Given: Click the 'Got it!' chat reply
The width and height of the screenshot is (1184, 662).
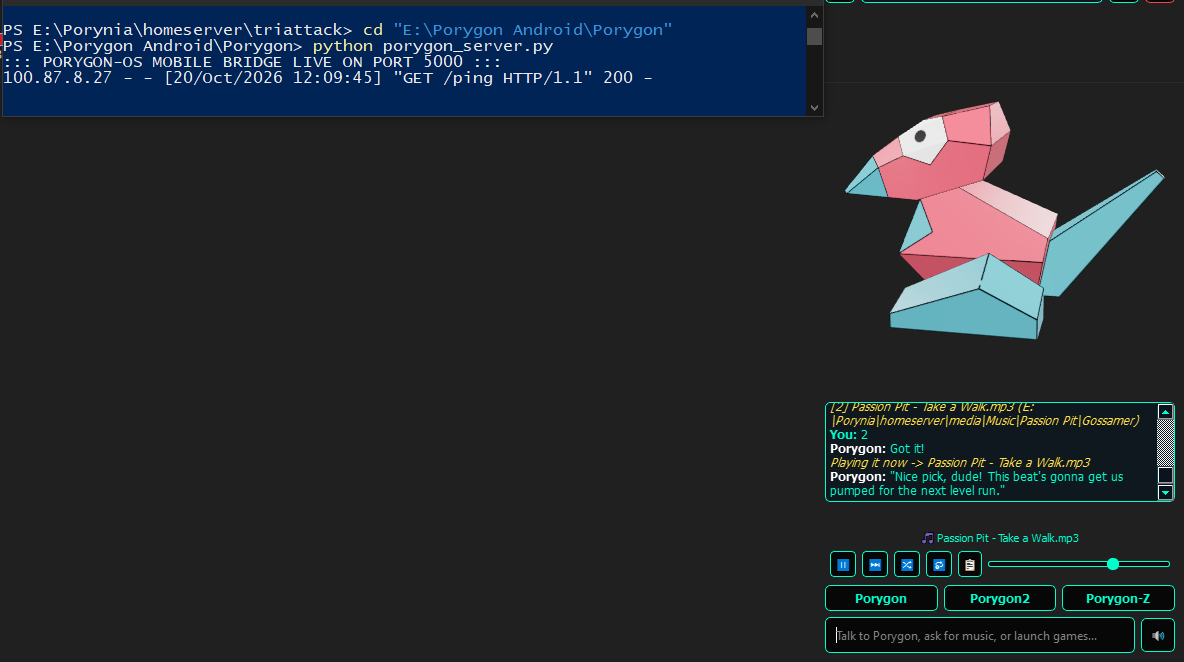Looking at the screenshot, I should click(907, 448).
